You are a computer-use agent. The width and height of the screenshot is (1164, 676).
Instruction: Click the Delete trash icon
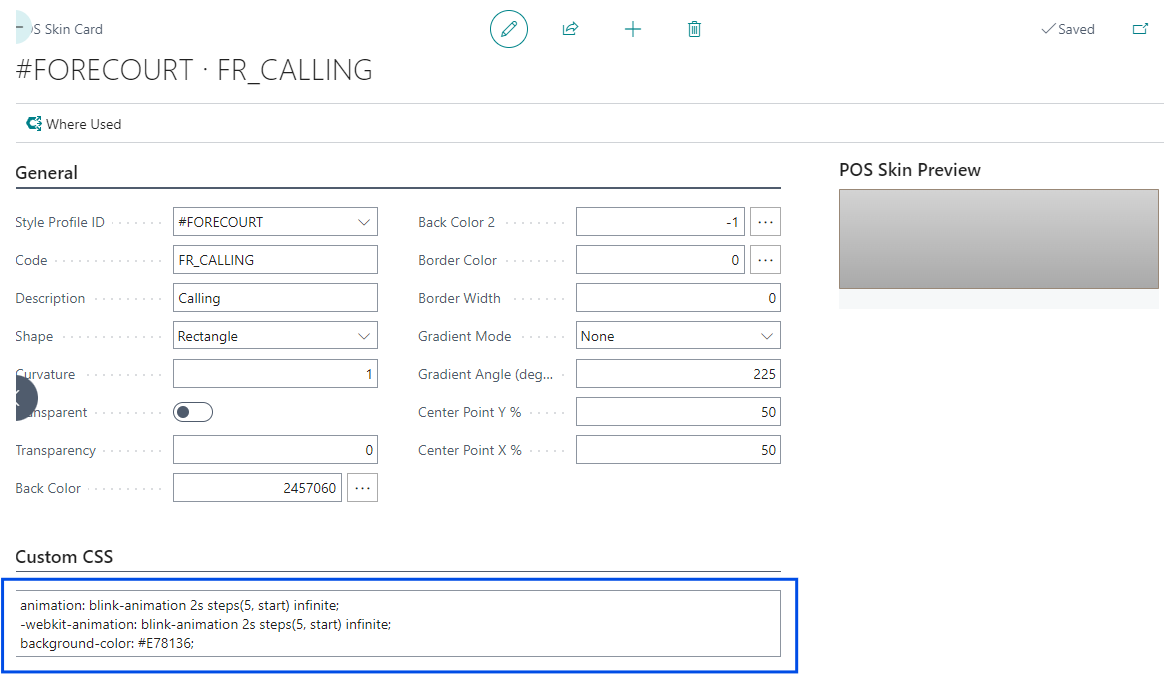694,29
